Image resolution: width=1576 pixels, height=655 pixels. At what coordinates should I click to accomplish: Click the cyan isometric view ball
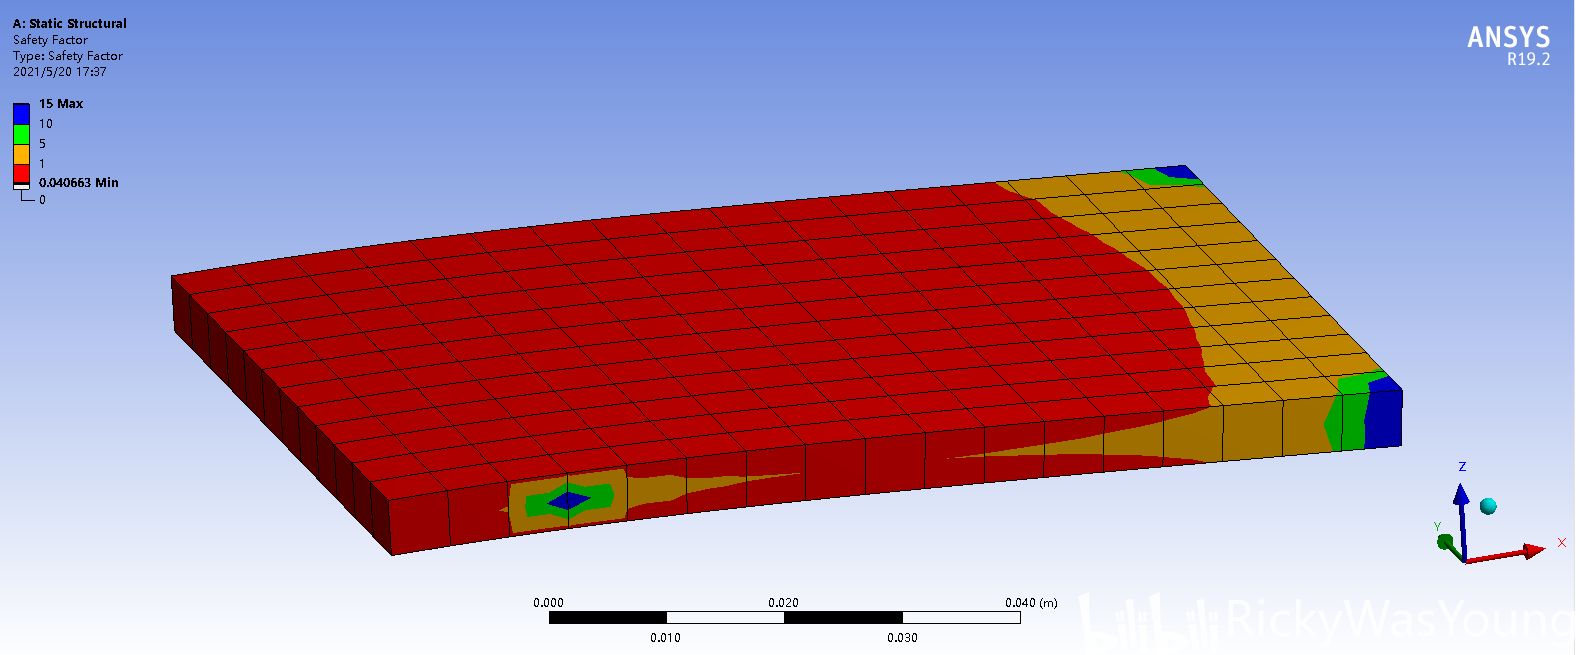pos(1488,506)
